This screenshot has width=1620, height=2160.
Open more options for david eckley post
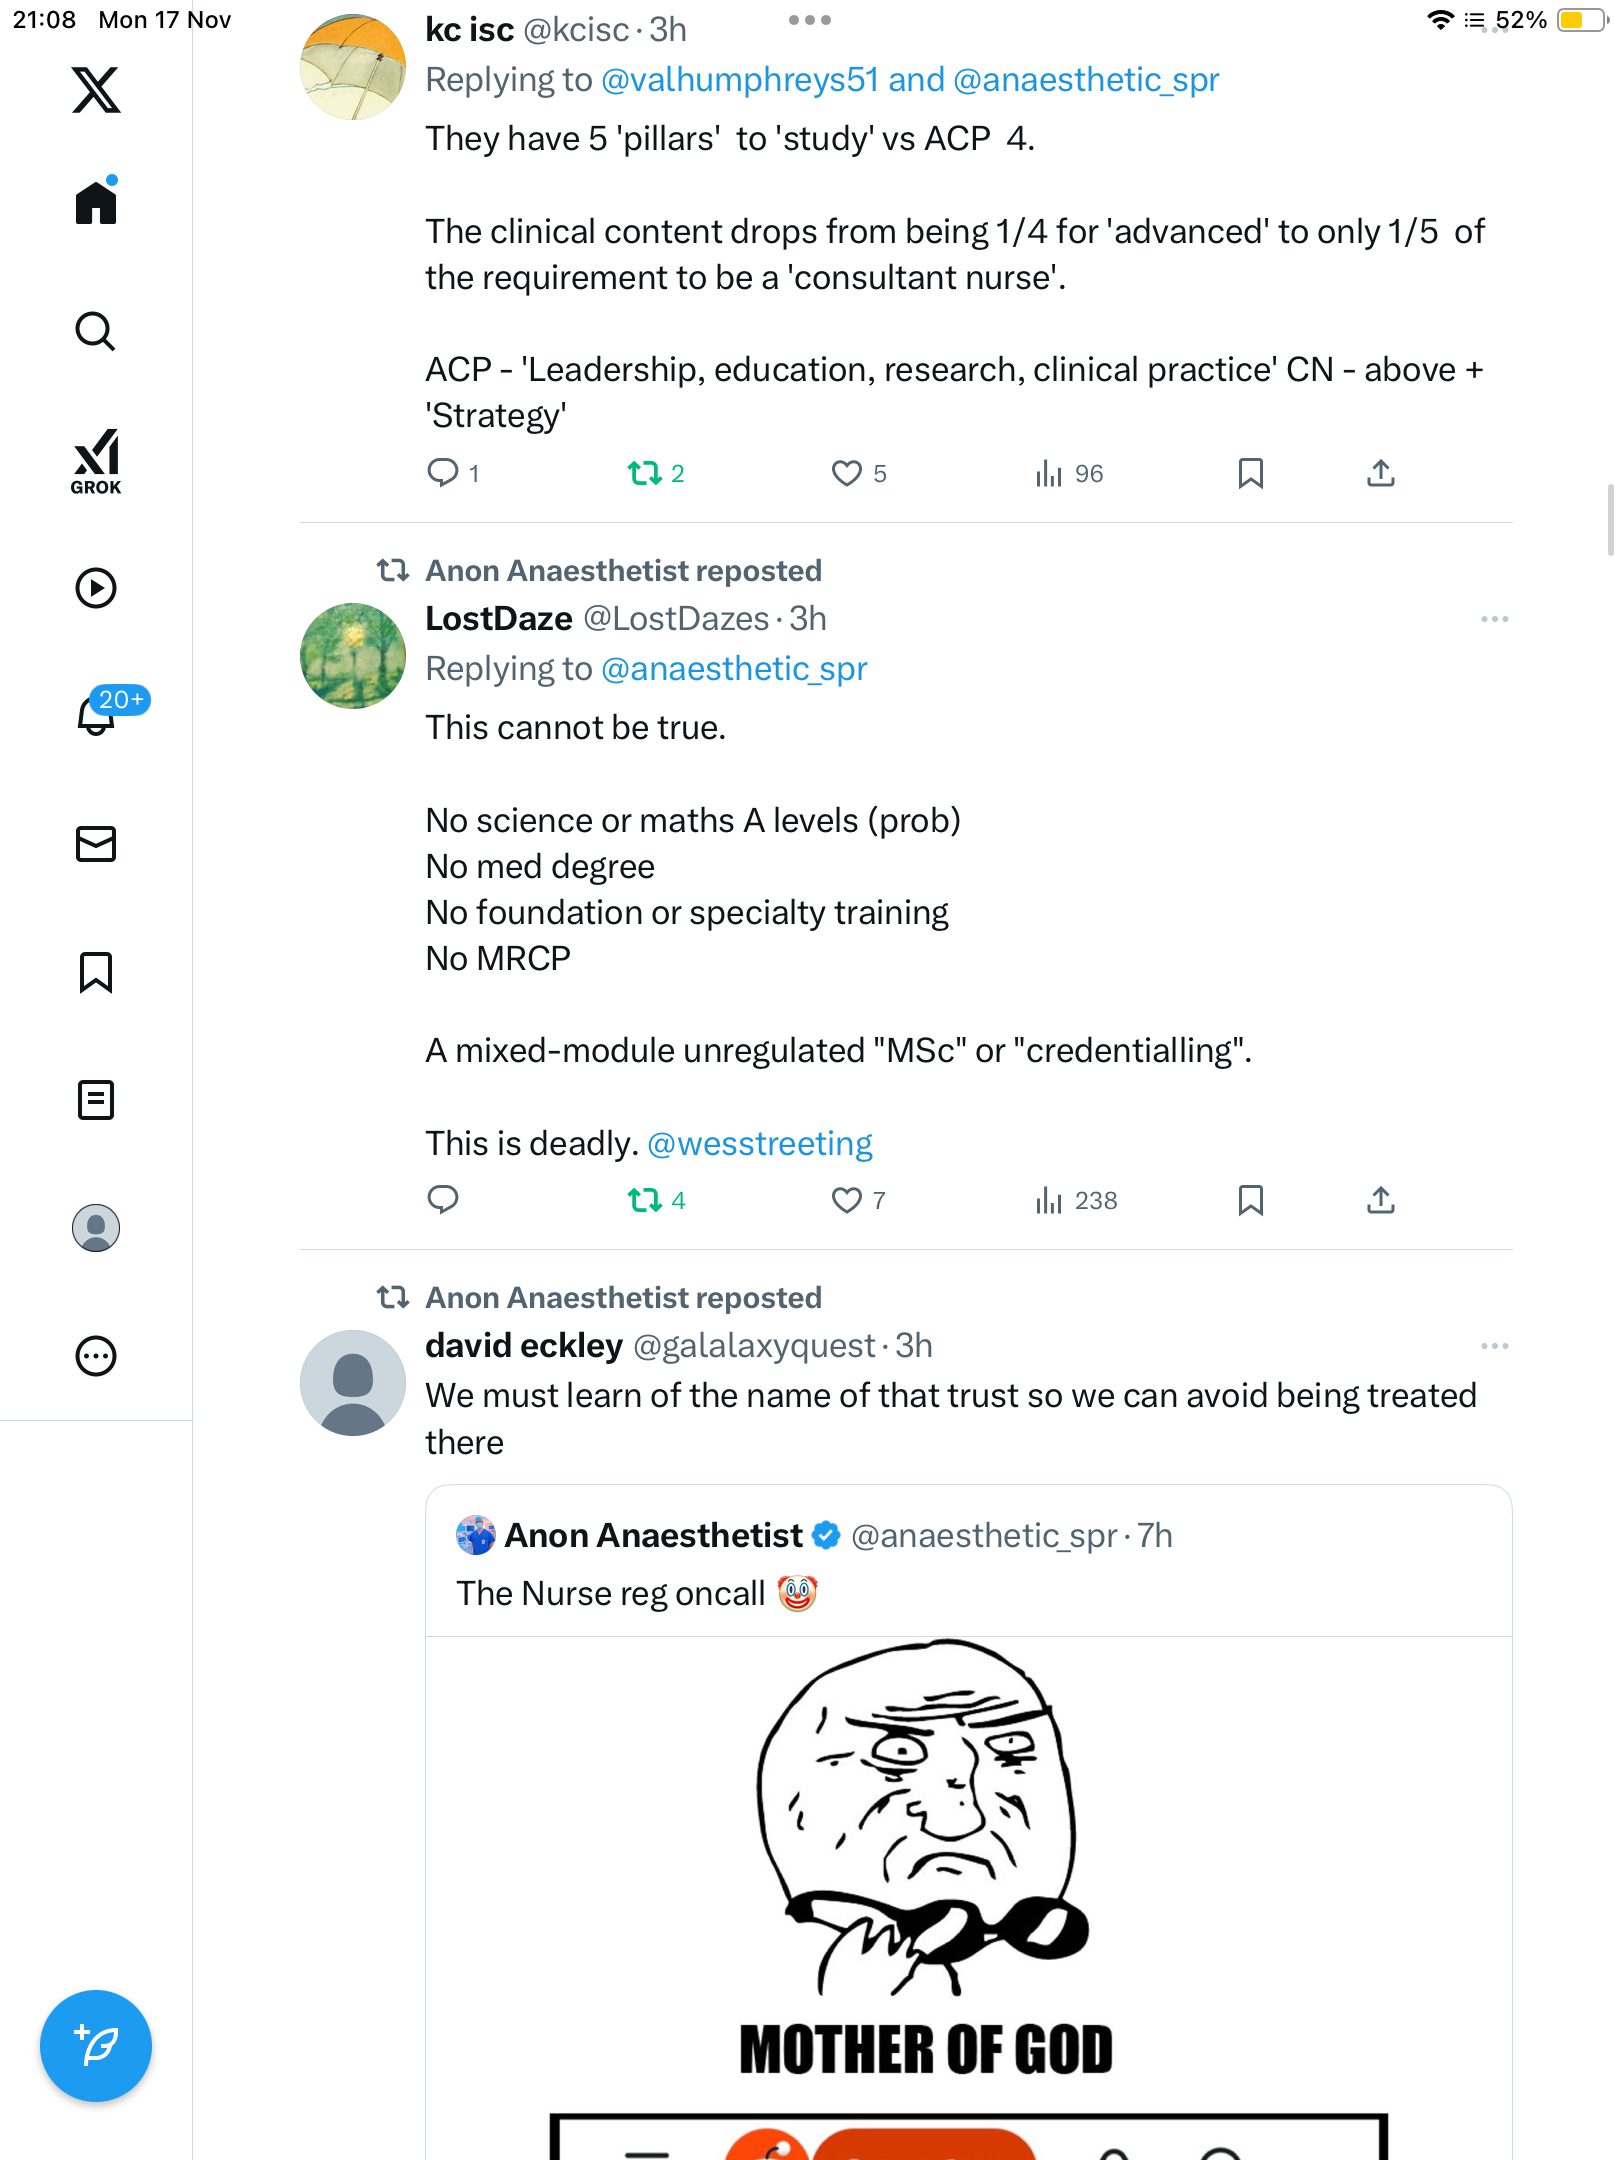coord(1494,1346)
